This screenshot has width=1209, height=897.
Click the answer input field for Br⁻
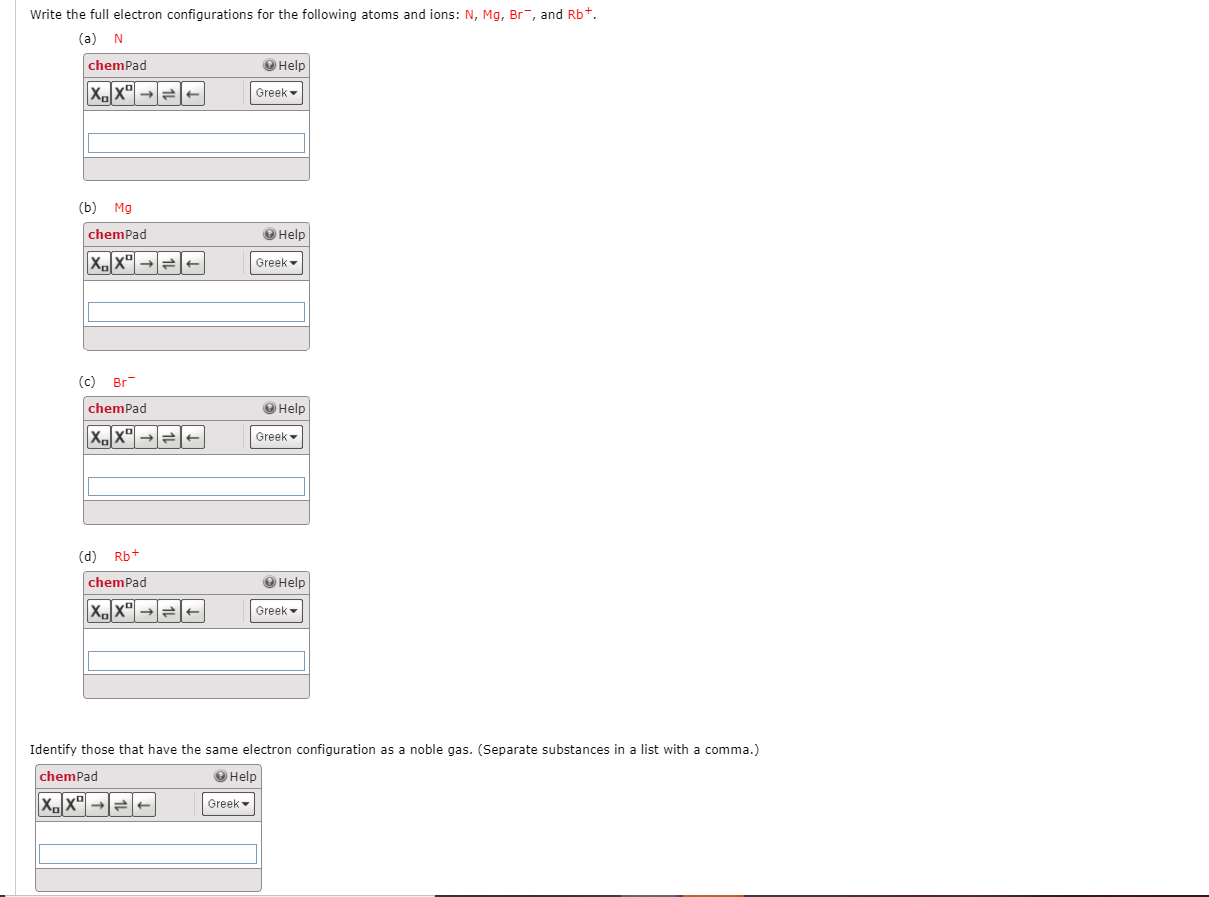pyautogui.click(x=196, y=486)
